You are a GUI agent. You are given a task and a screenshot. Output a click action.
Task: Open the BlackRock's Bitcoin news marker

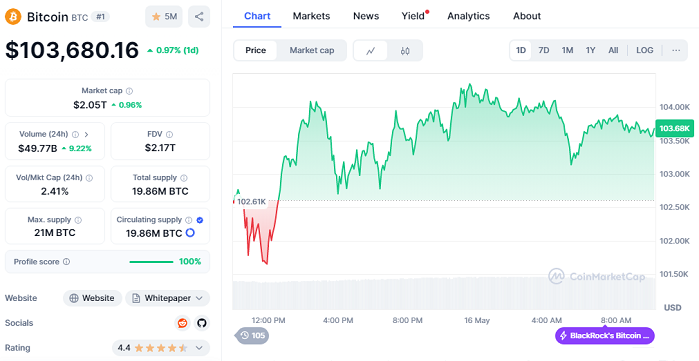(x=605, y=336)
